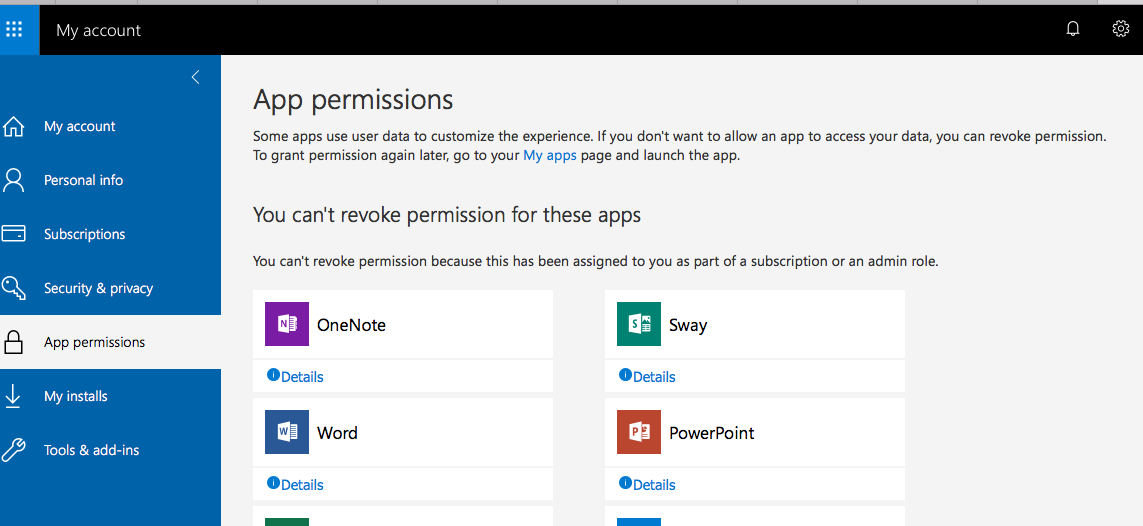Click the padlock icon beside App permissions
Viewport: 1143px width, 526px height.
[14, 342]
